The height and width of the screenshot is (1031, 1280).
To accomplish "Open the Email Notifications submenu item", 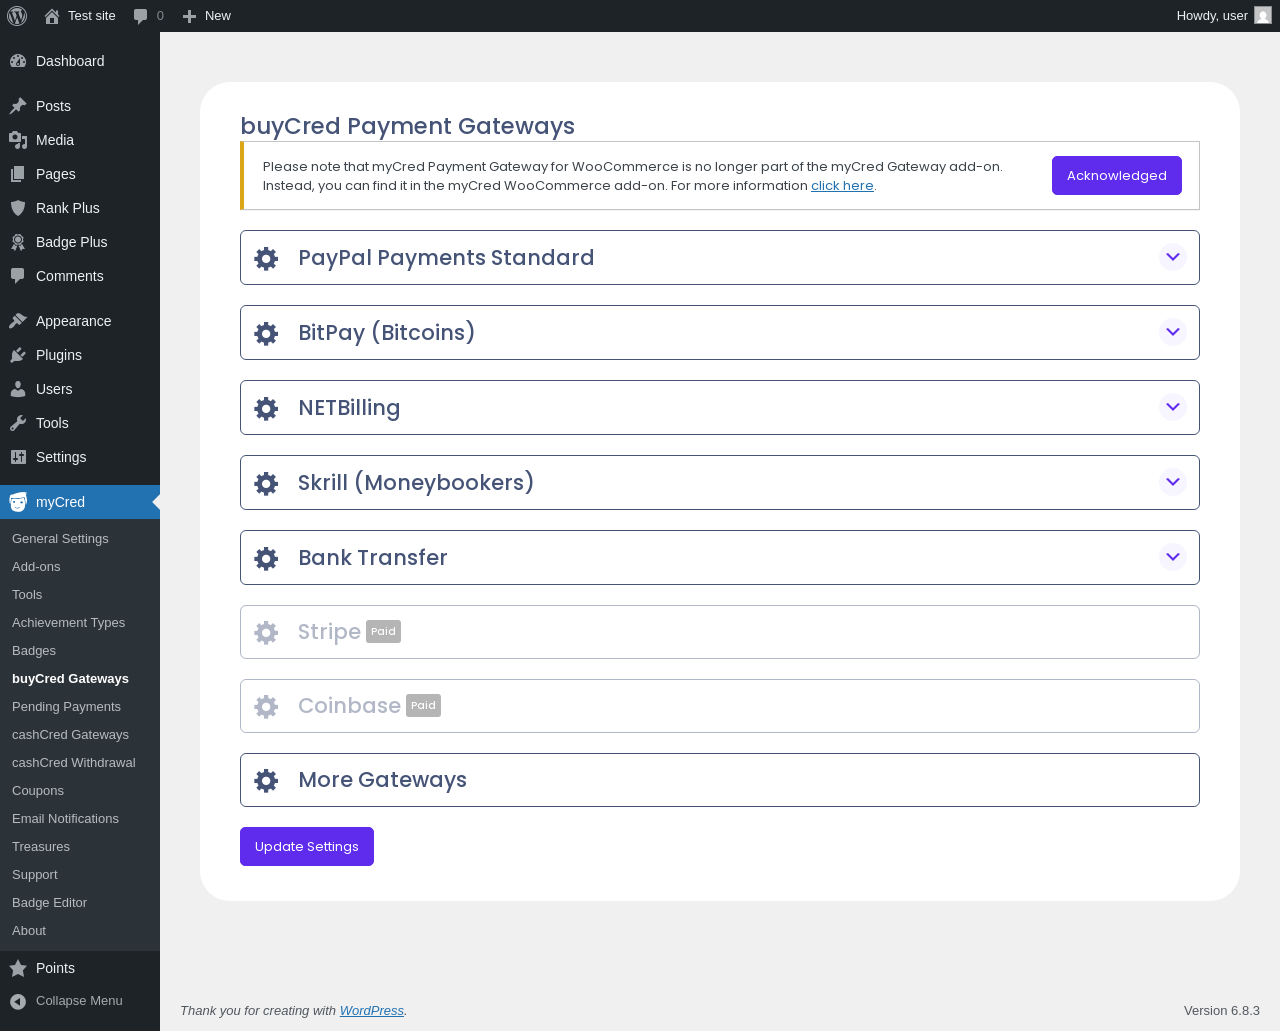I will [65, 818].
